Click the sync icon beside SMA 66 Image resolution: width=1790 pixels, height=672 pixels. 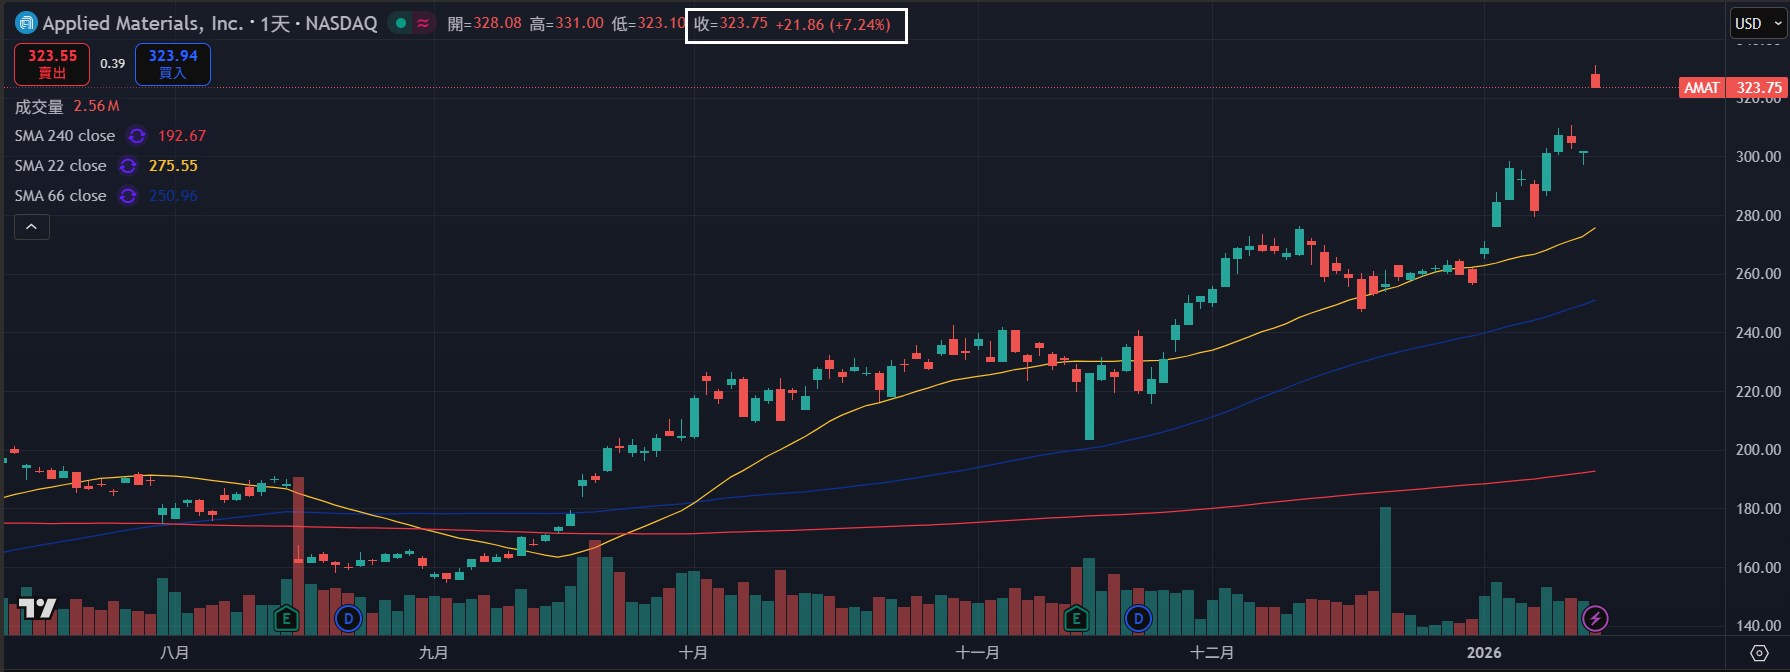(x=128, y=196)
